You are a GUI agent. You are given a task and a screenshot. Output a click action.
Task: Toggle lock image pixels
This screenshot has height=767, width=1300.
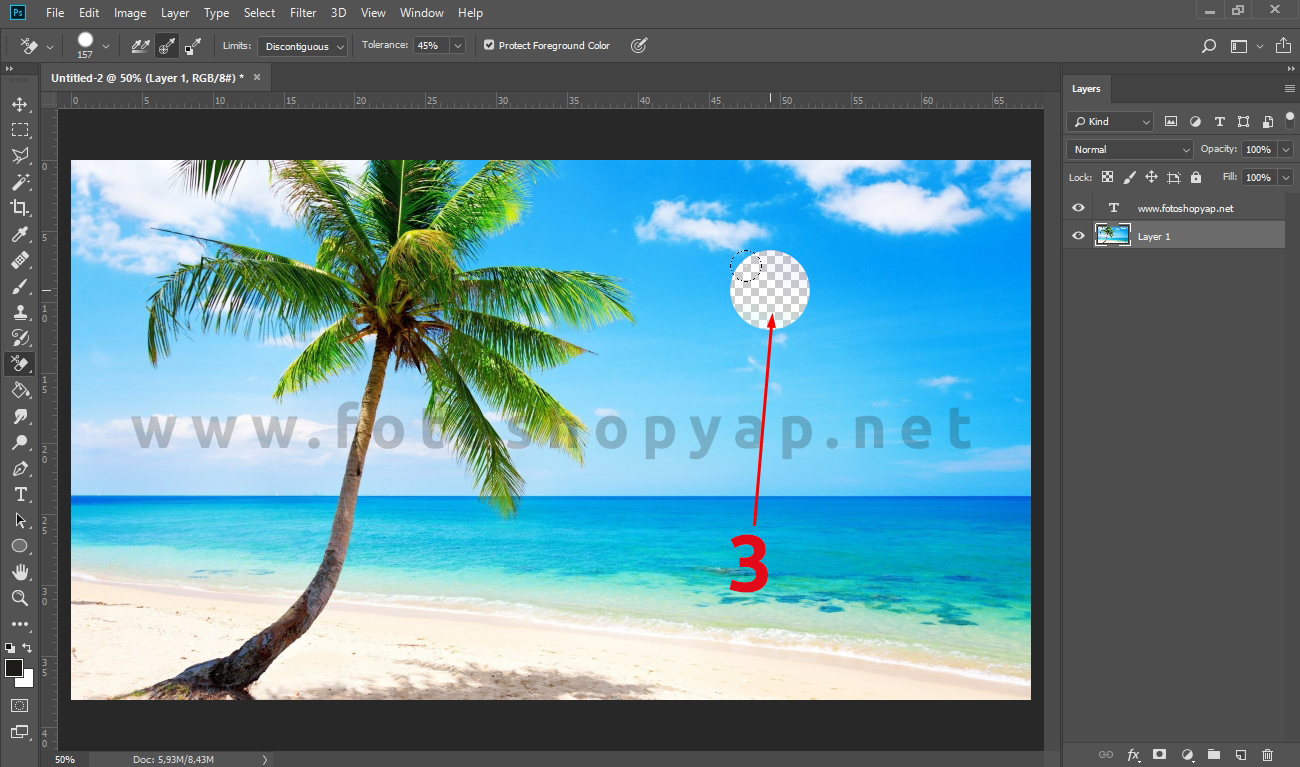point(1129,177)
